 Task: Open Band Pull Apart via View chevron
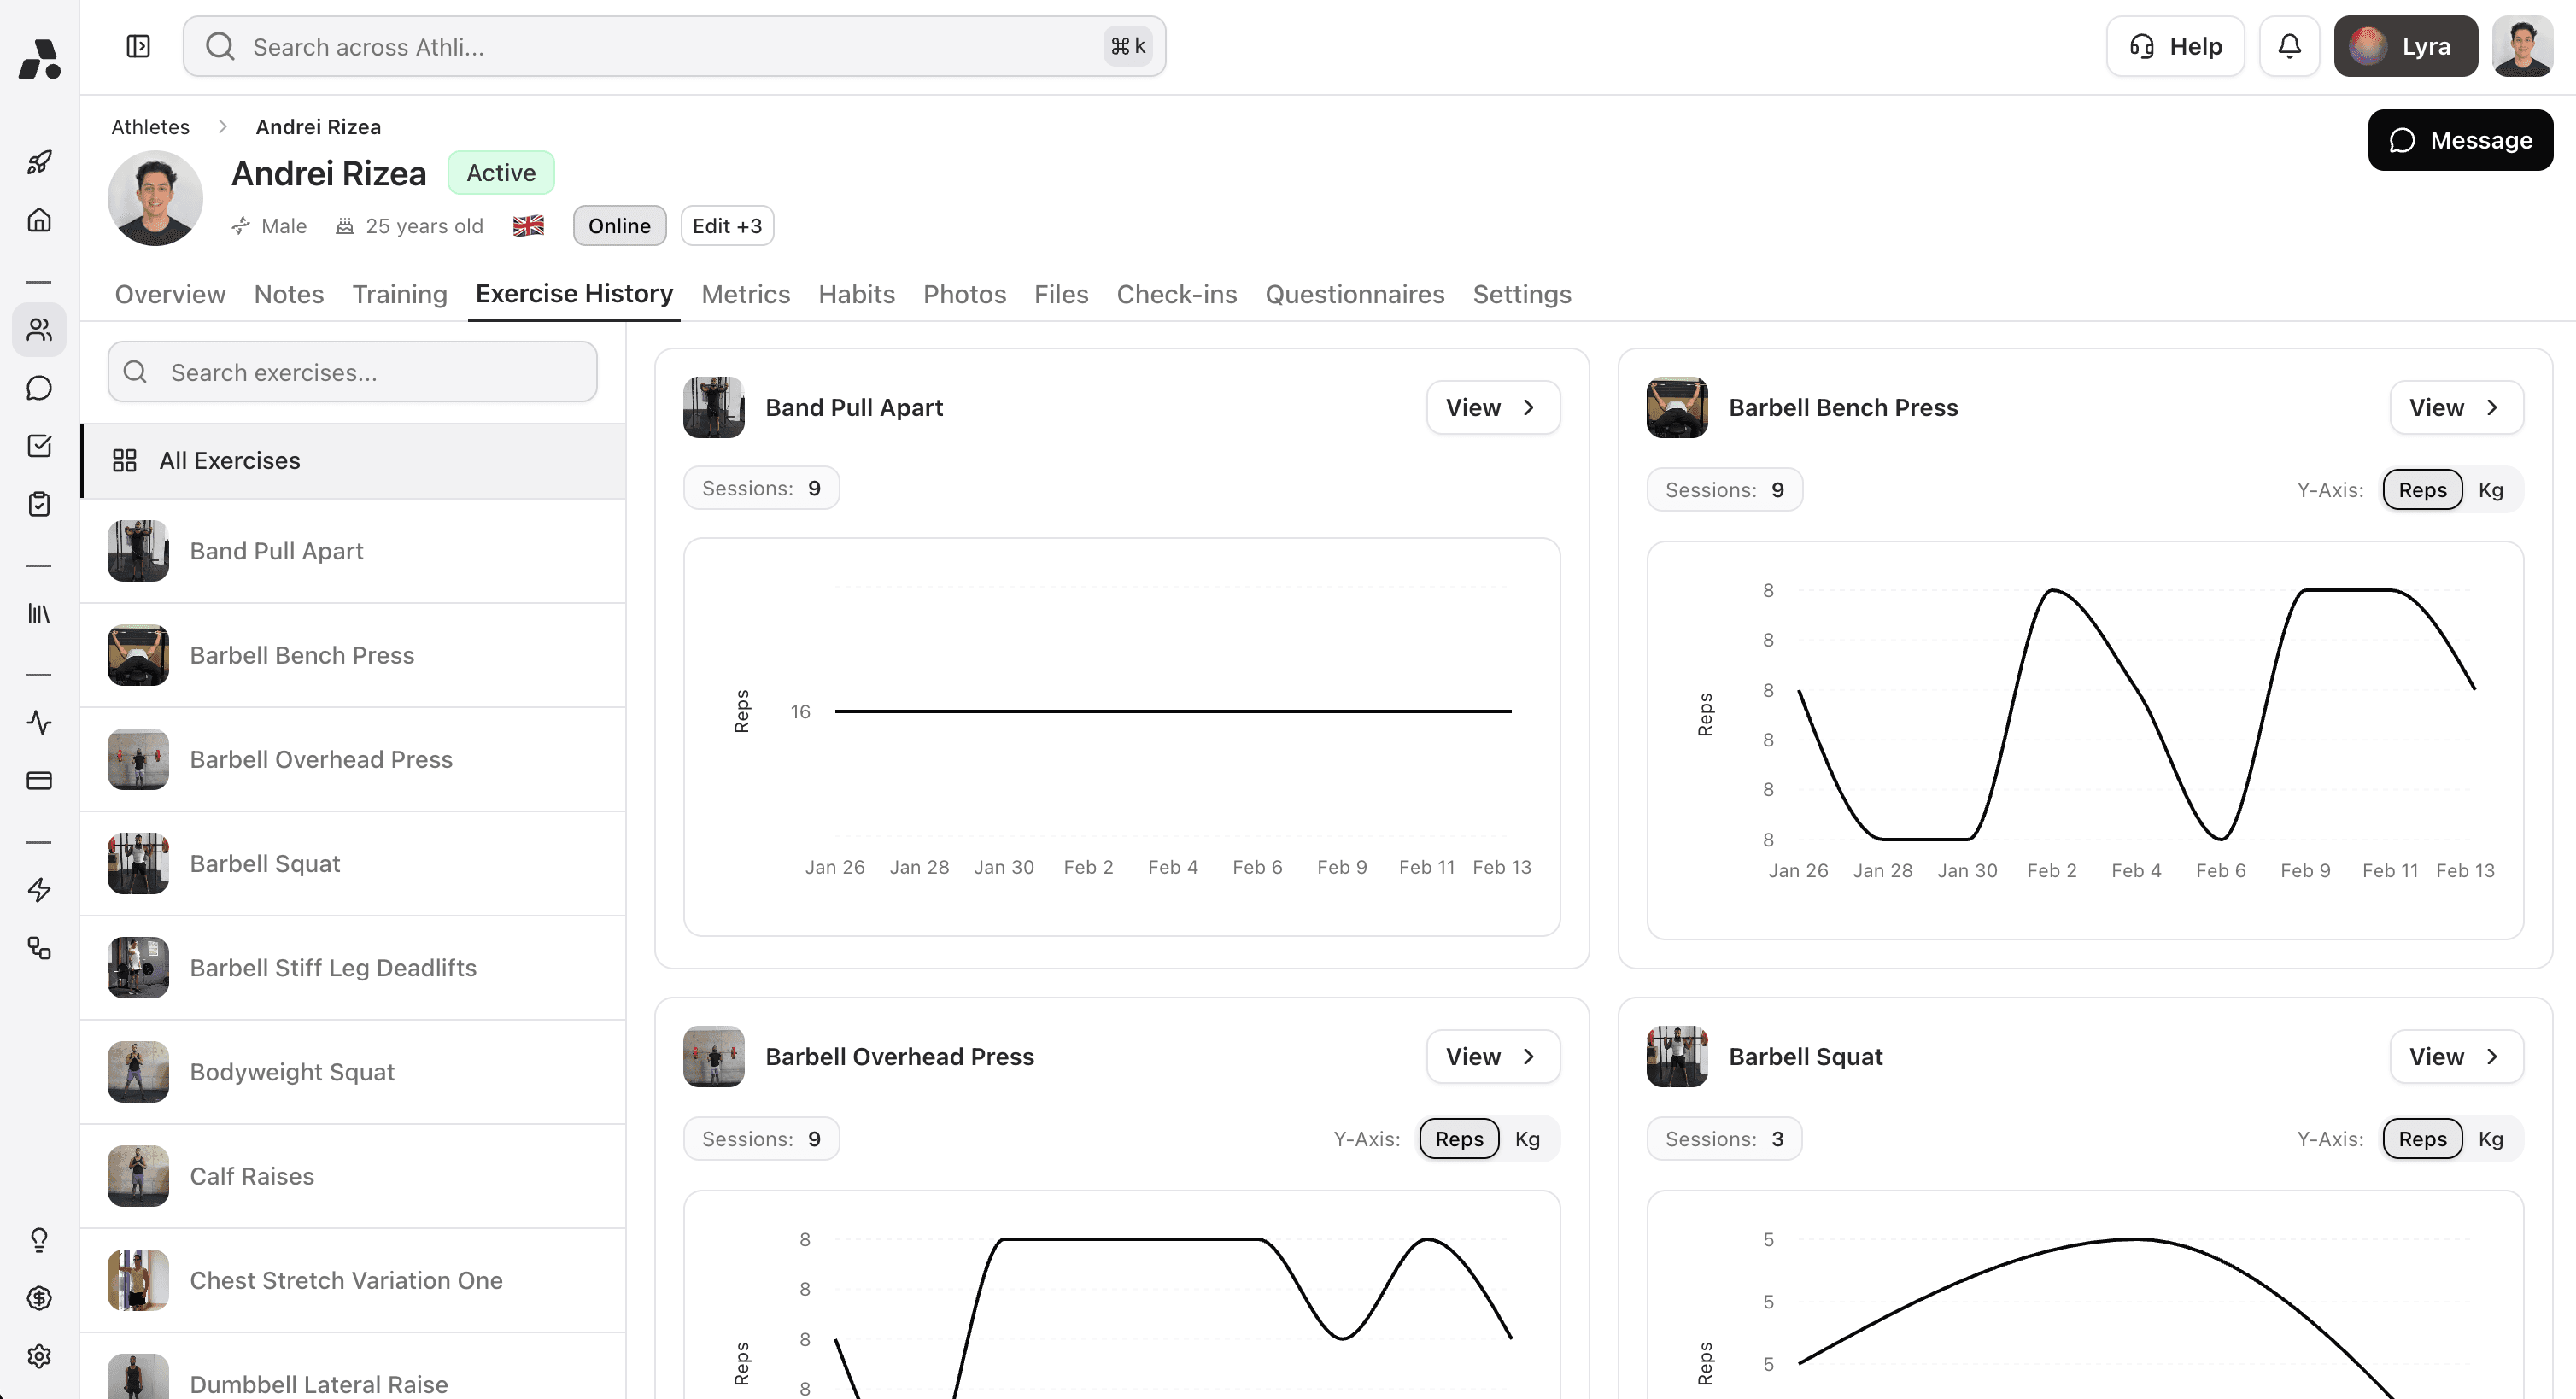[1529, 407]
